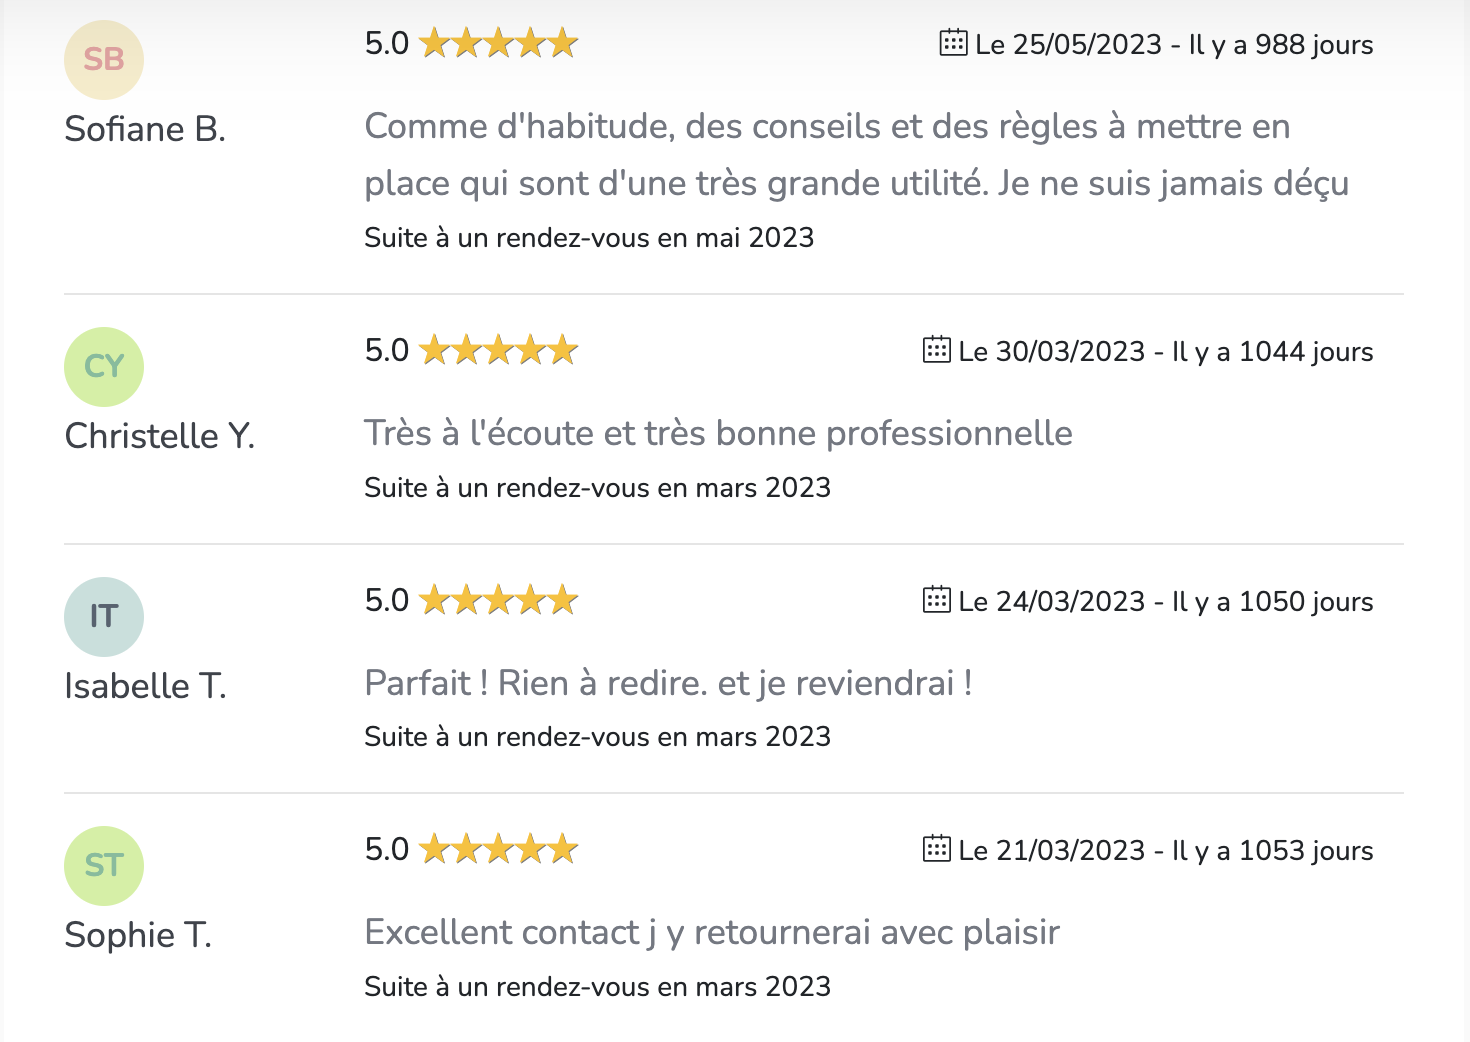Click the IT avatar for Isabelle T.
Viewport: 1470px width, 1042px height.
point(104,616)
